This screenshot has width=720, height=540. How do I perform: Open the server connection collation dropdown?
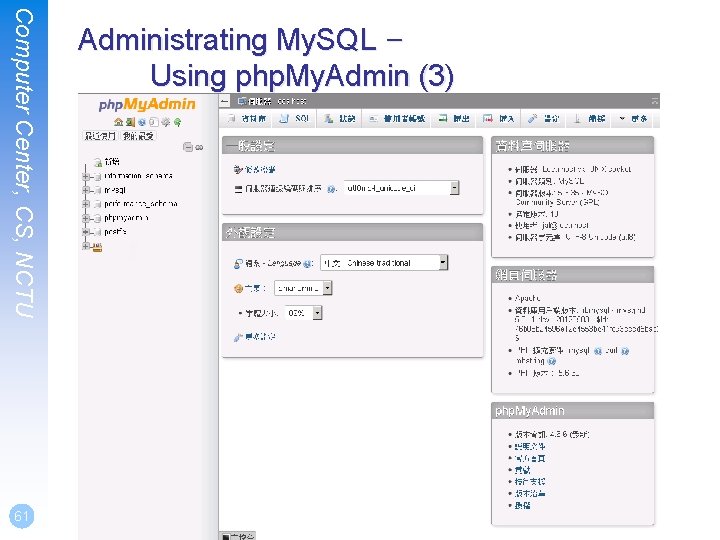click(x=401, y=188)
